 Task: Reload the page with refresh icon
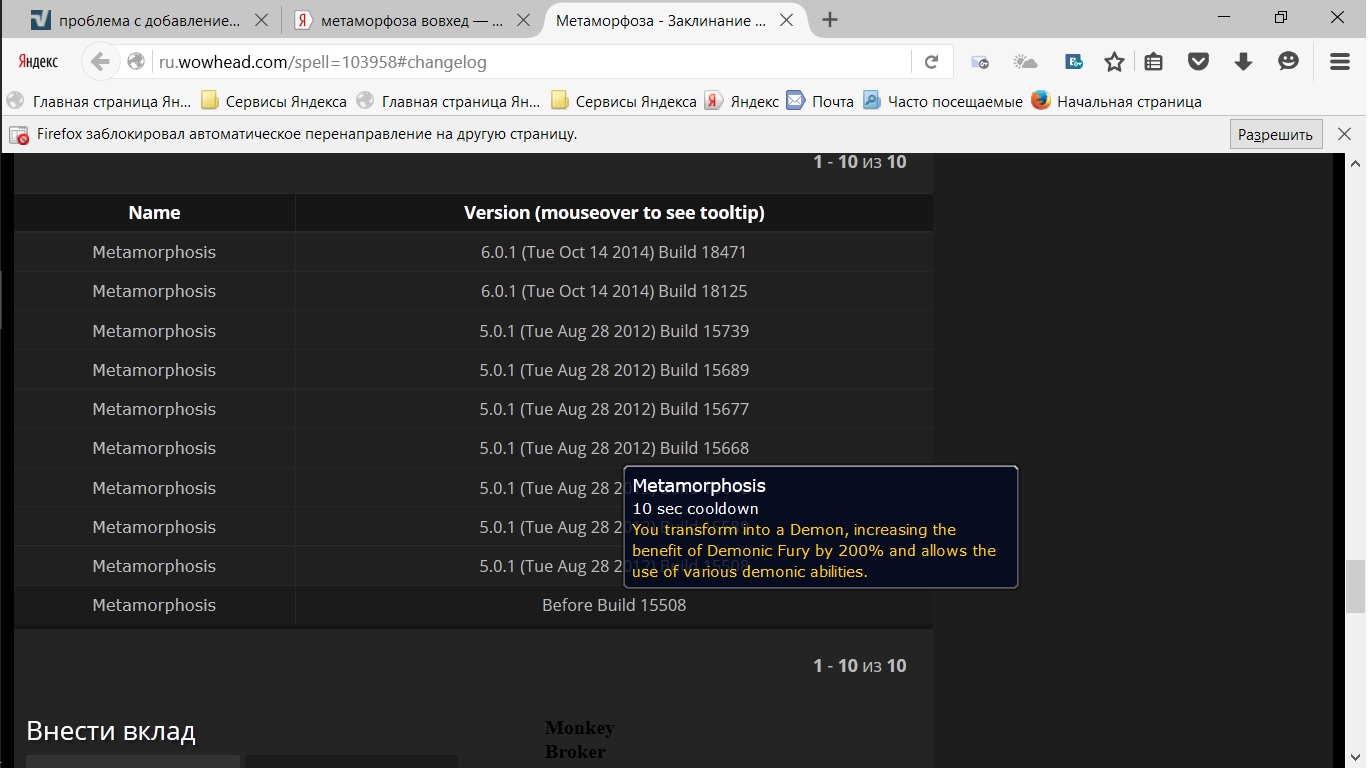click(x=931, y=62)
